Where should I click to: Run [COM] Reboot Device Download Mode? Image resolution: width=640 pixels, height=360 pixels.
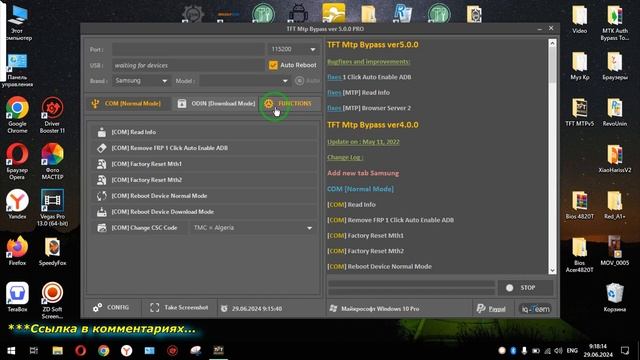[203, 212]
